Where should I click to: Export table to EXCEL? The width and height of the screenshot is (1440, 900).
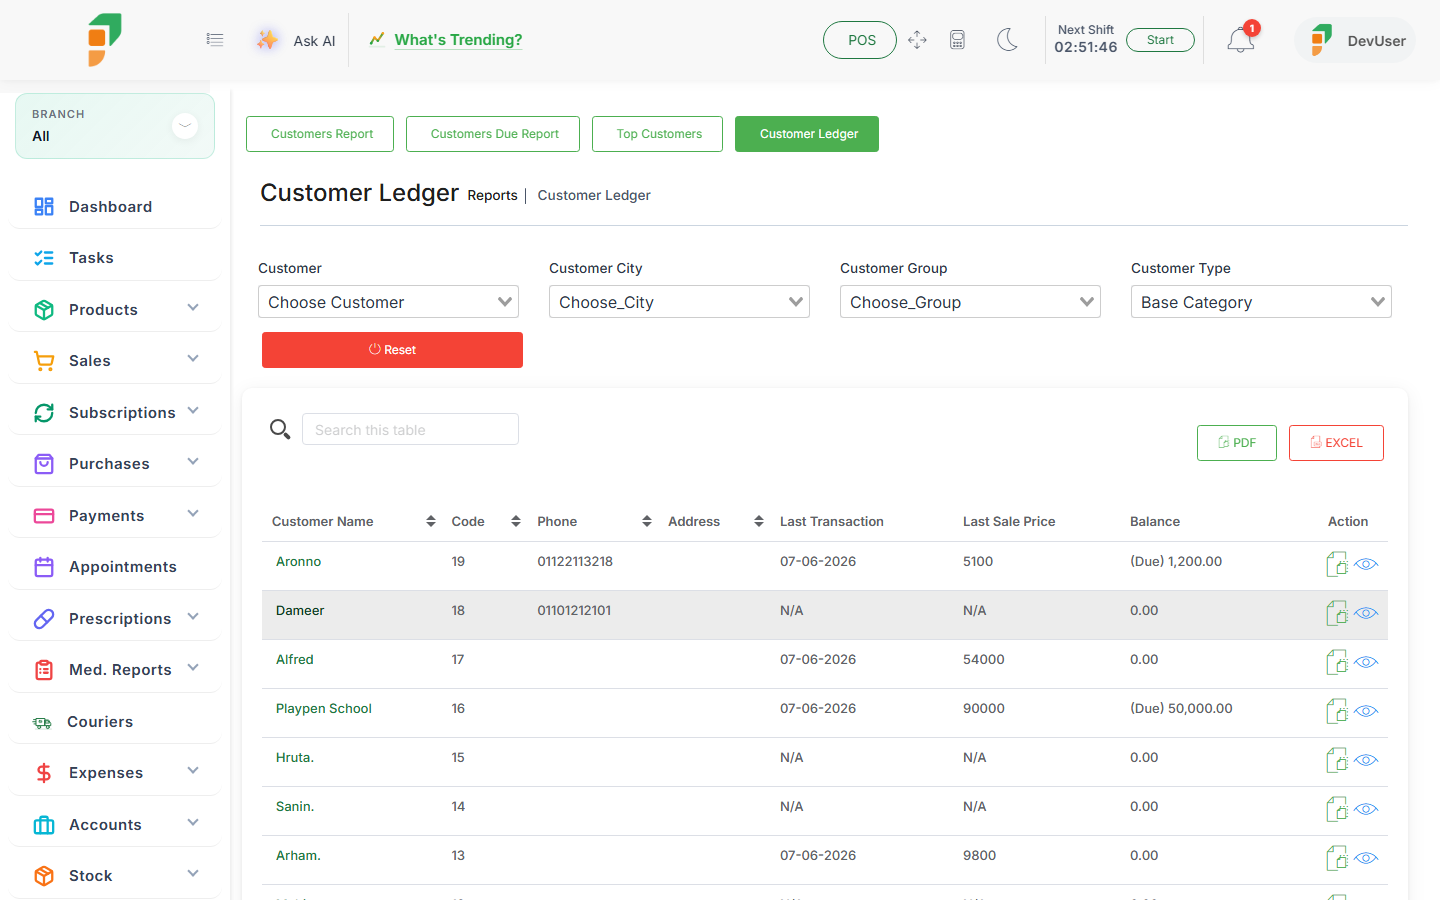[1336, 443]
